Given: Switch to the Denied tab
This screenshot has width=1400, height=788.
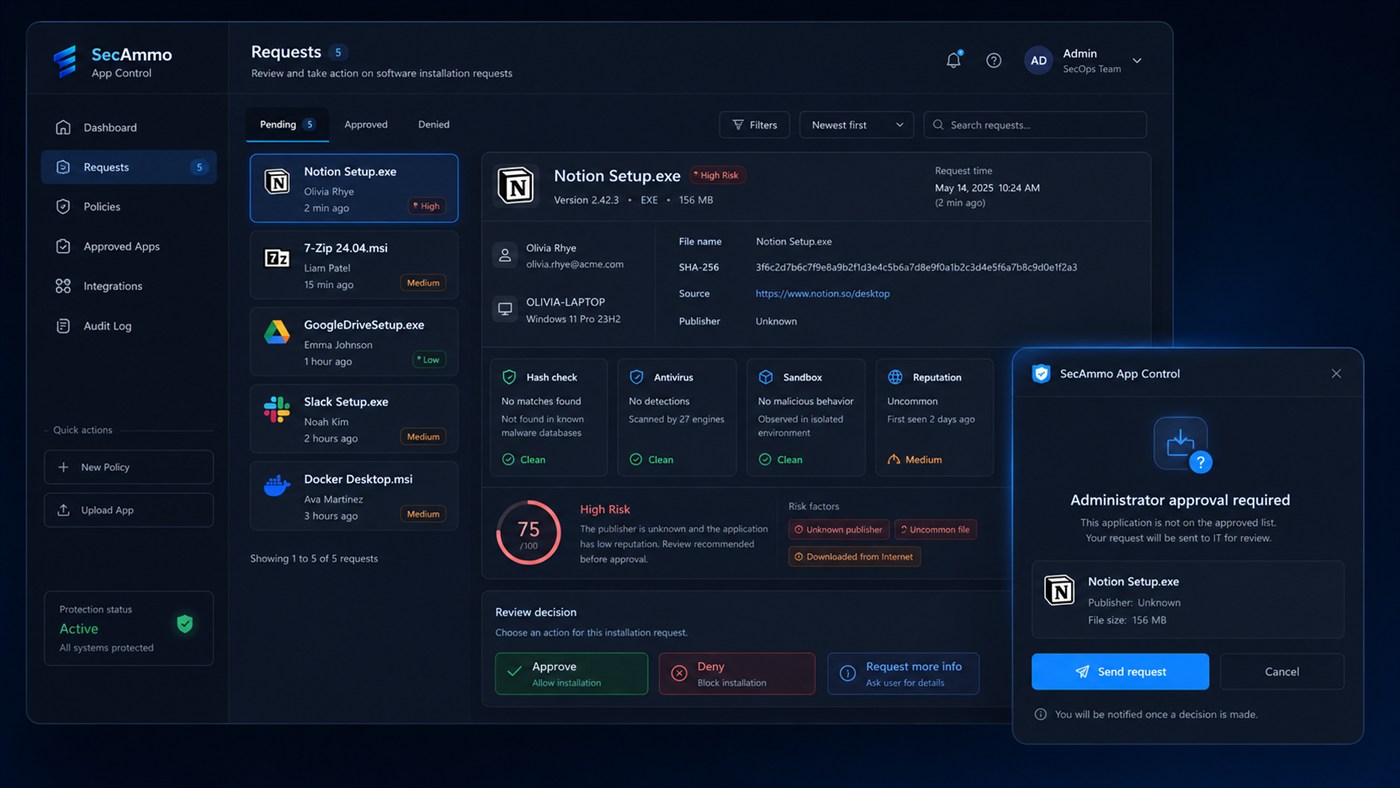Looking at the screenshot, I should click(434, 125).
